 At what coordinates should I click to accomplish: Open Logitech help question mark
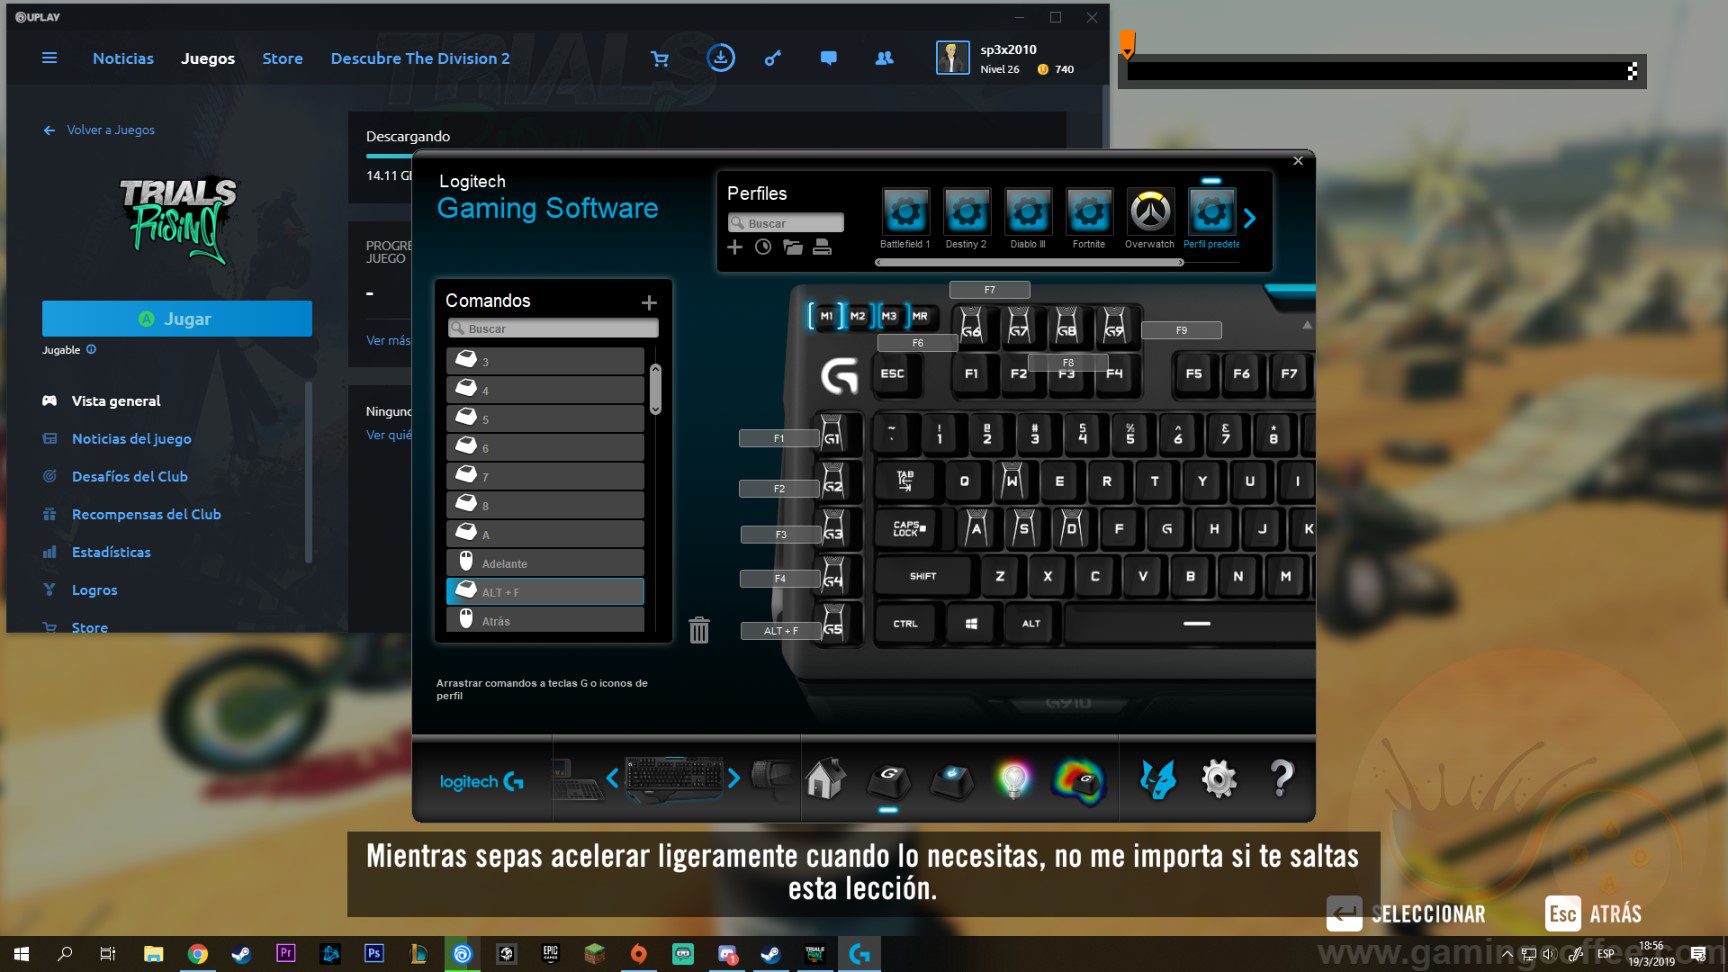[x=1281, y=778]
